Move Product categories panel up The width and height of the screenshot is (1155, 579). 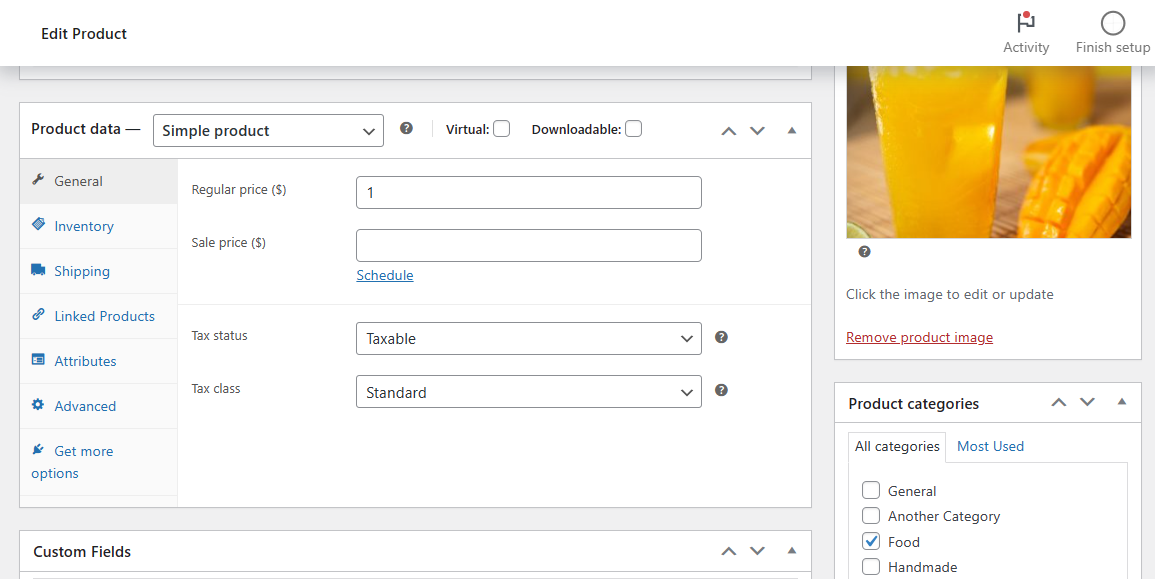[x=1059, y=402]
